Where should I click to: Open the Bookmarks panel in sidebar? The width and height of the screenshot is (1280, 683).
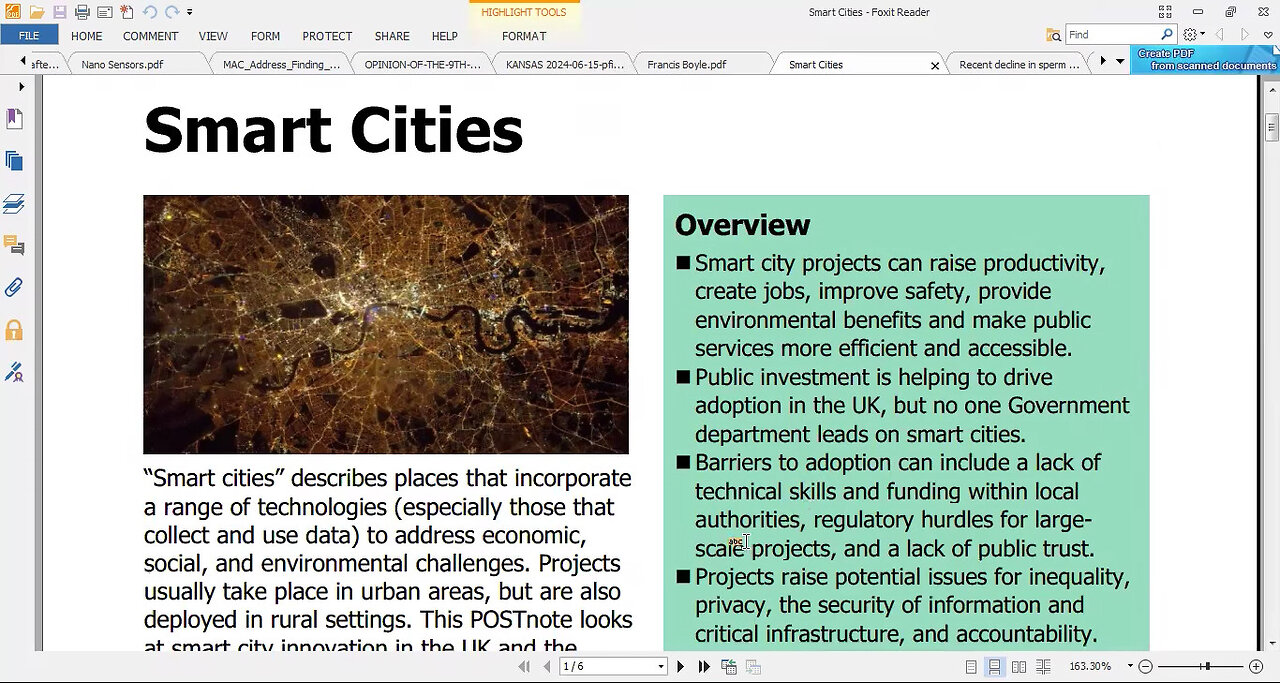pyautogui.click(x=14, y=119)
